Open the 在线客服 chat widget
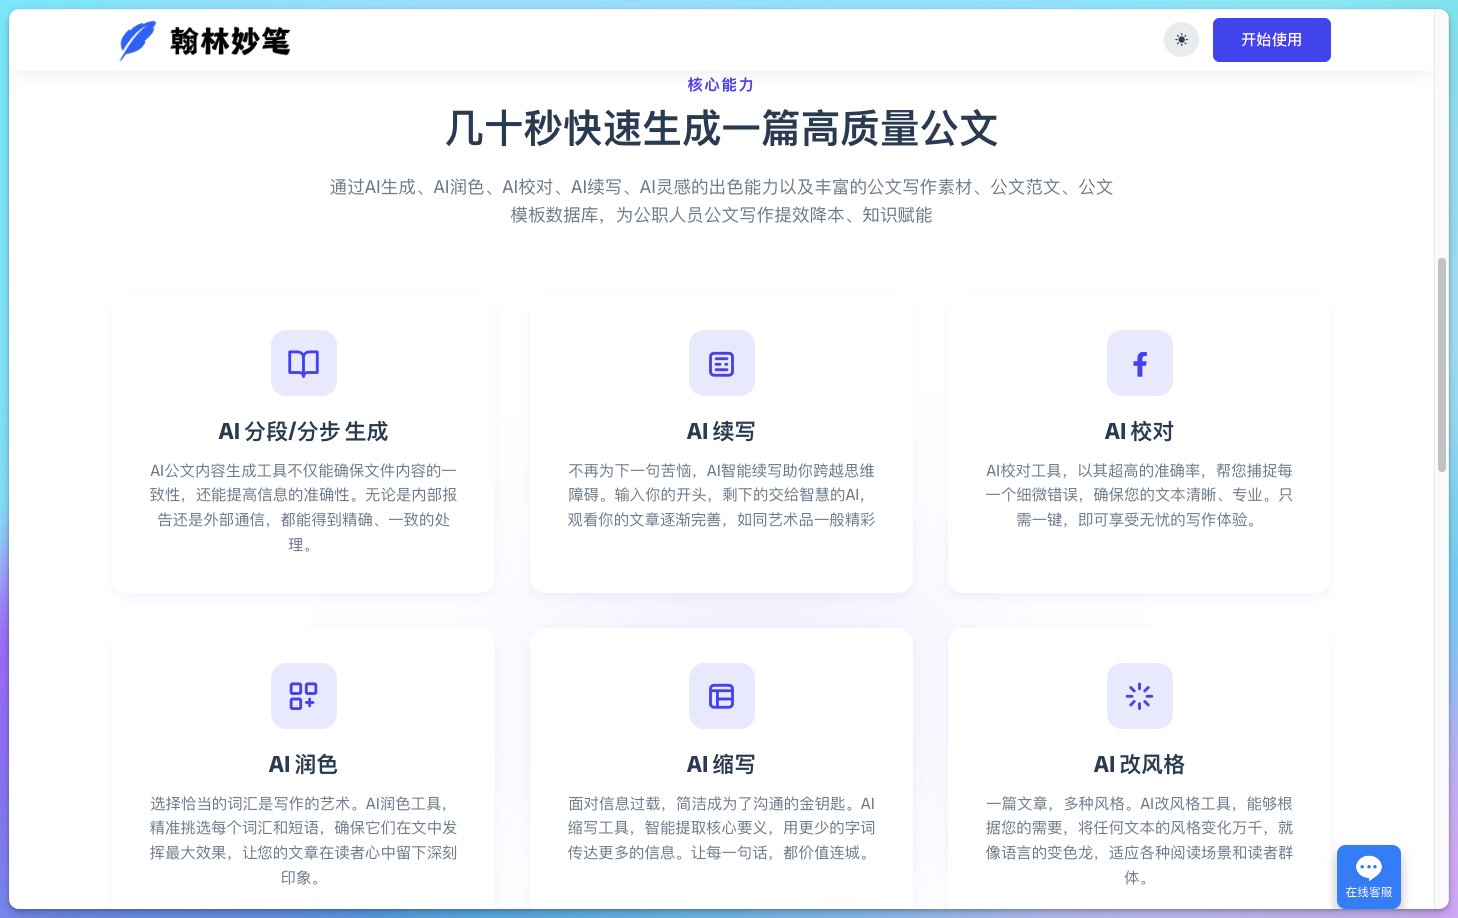Screen dimensions: 1458x918 pos(1368,876)
